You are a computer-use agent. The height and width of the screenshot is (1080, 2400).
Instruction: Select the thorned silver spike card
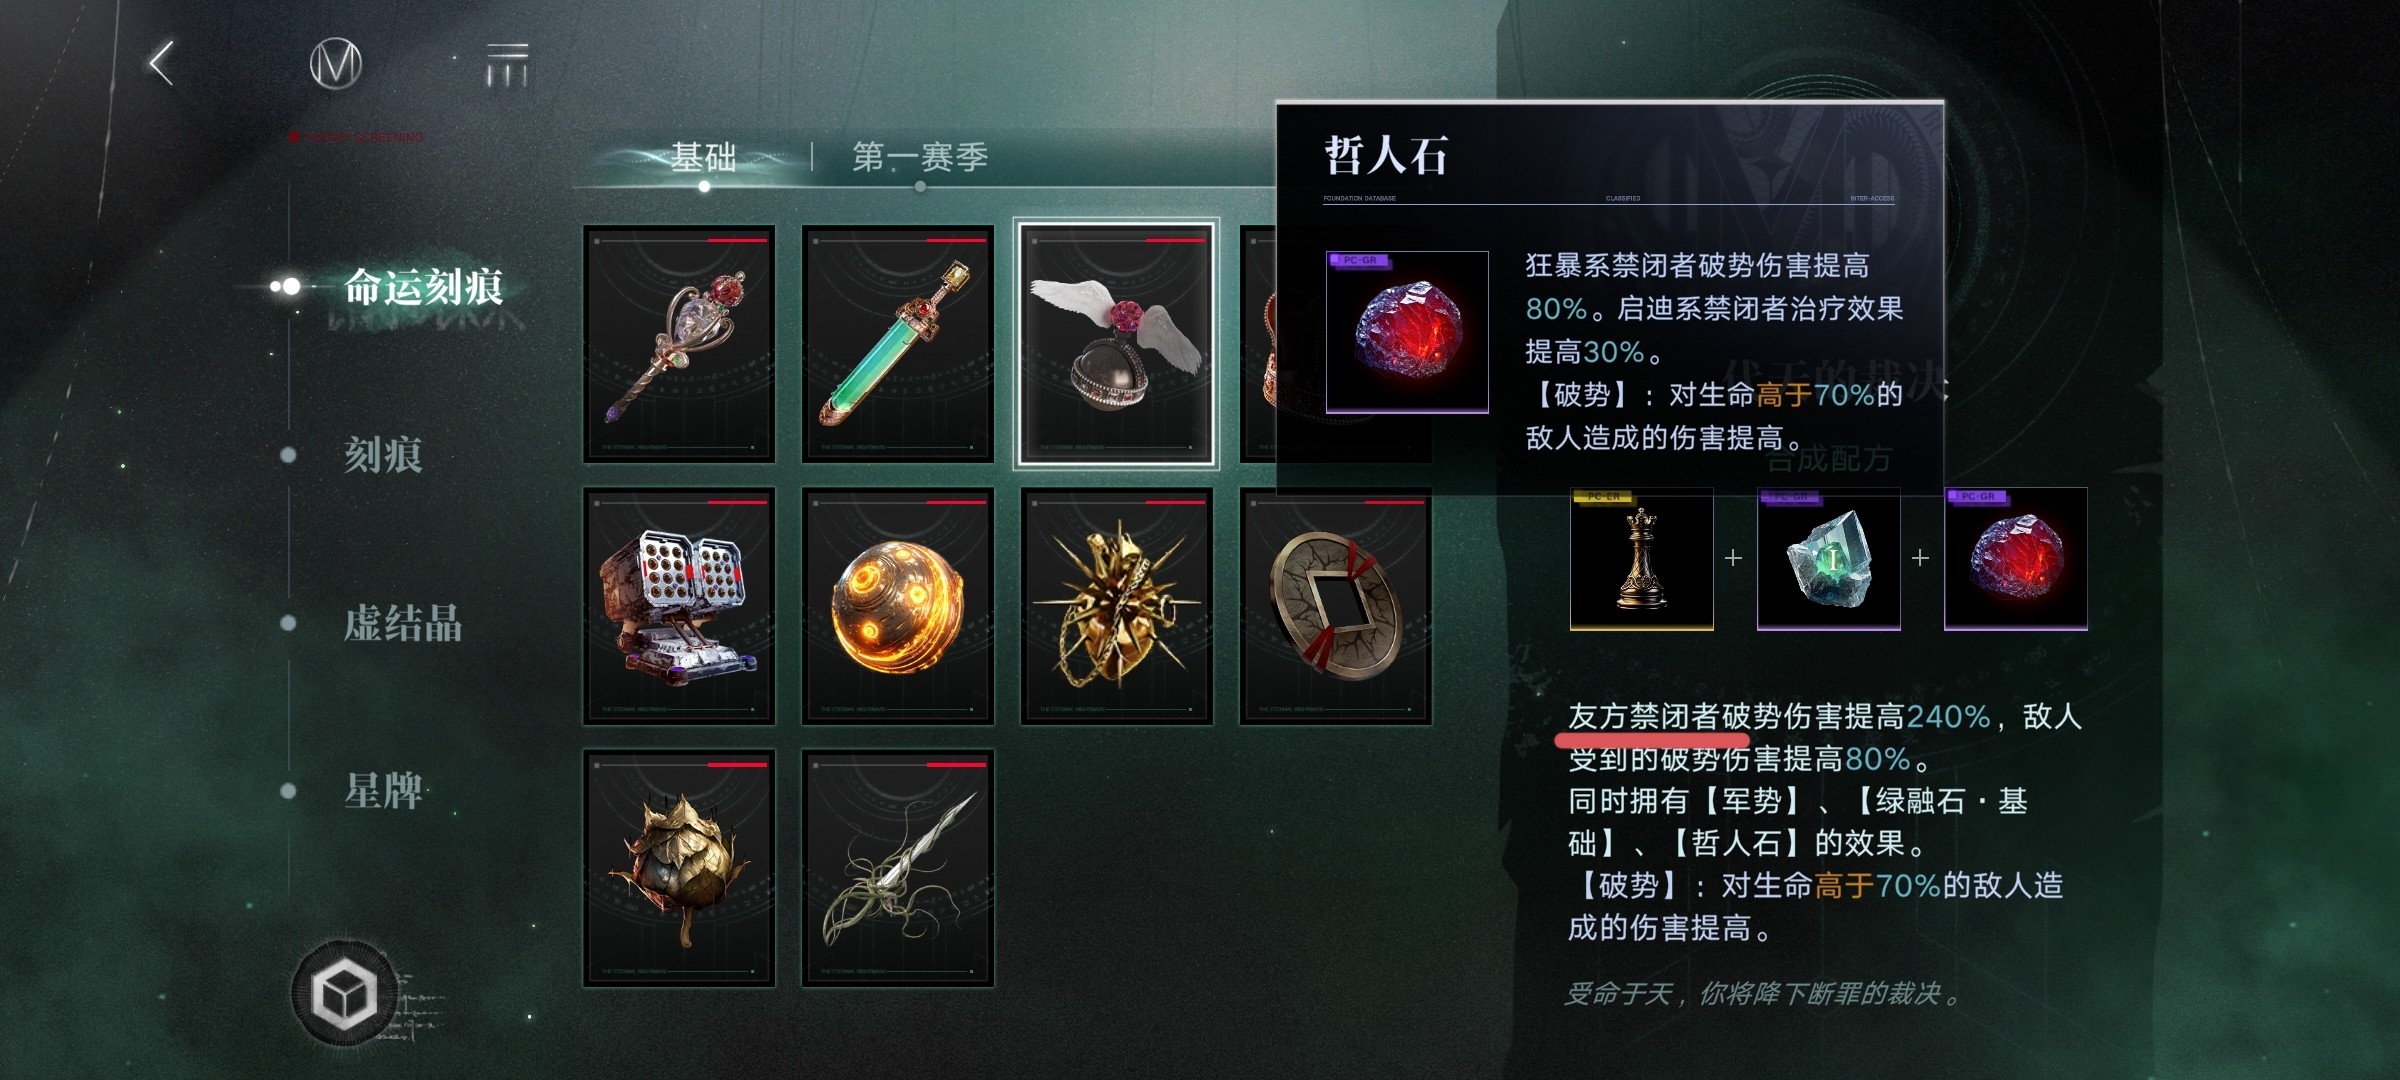[898, 868]
